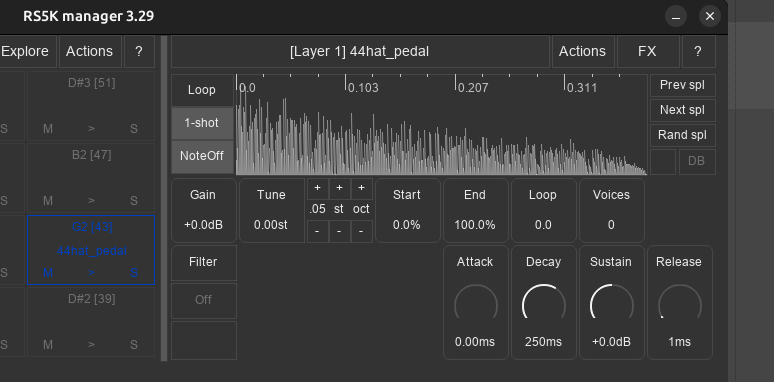Load previous sample with Prev spl
This screenshot has width=774, height=382.
[682, 85]
